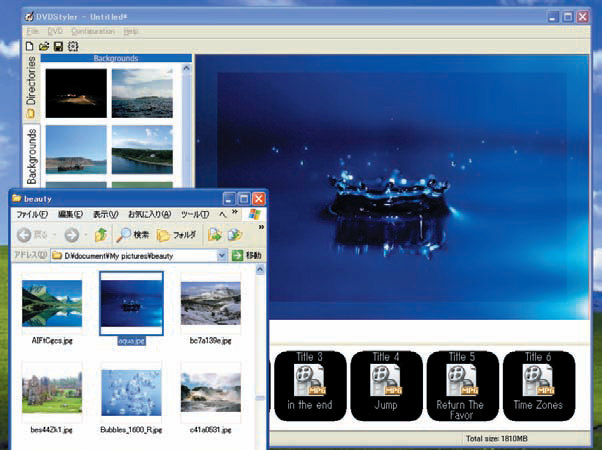This screenshot has width=602, height=450.
Task: Click the water drop menu preview canvas
Action: 392,187
